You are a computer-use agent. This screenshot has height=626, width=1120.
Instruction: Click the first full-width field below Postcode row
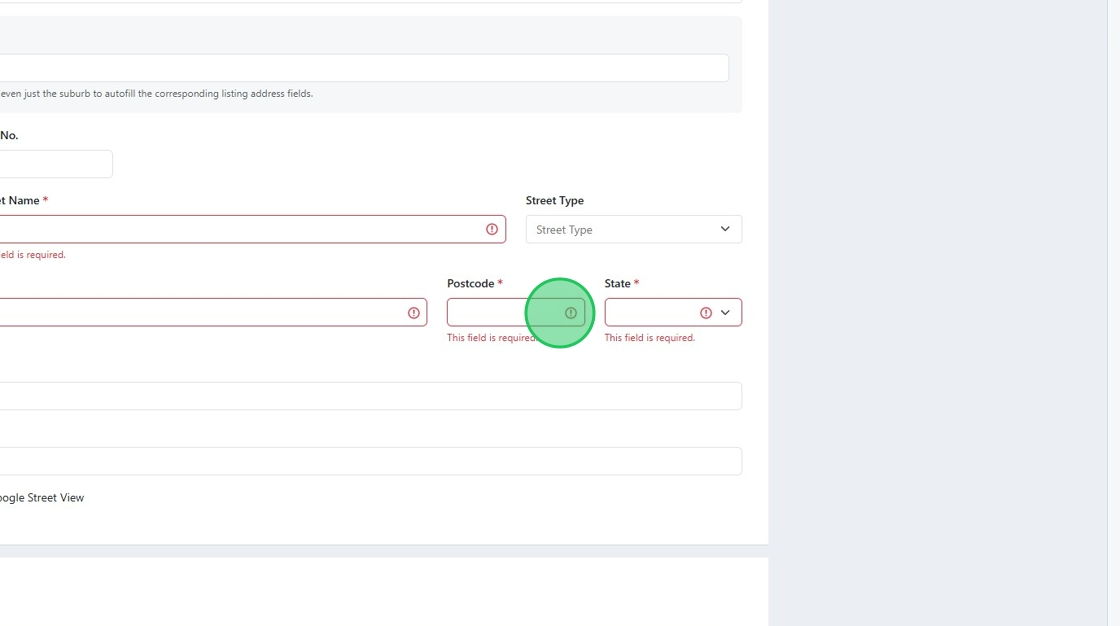pyautogui.click(x=370, y=396)
